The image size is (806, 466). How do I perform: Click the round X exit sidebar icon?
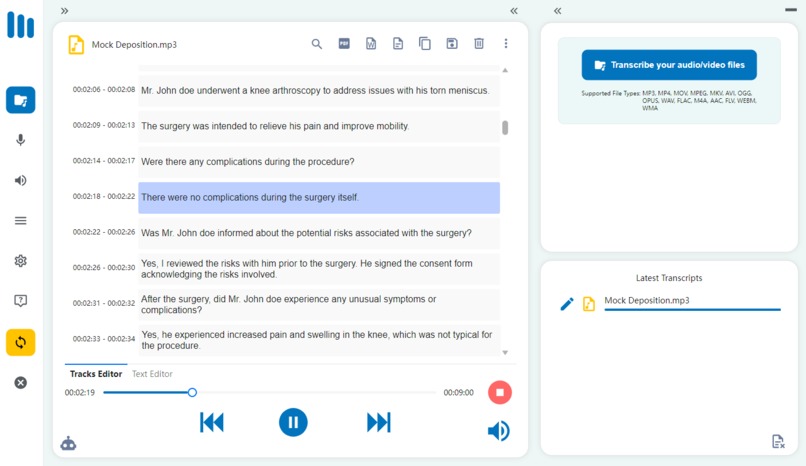pyautogui.click(x=21, y=382)
